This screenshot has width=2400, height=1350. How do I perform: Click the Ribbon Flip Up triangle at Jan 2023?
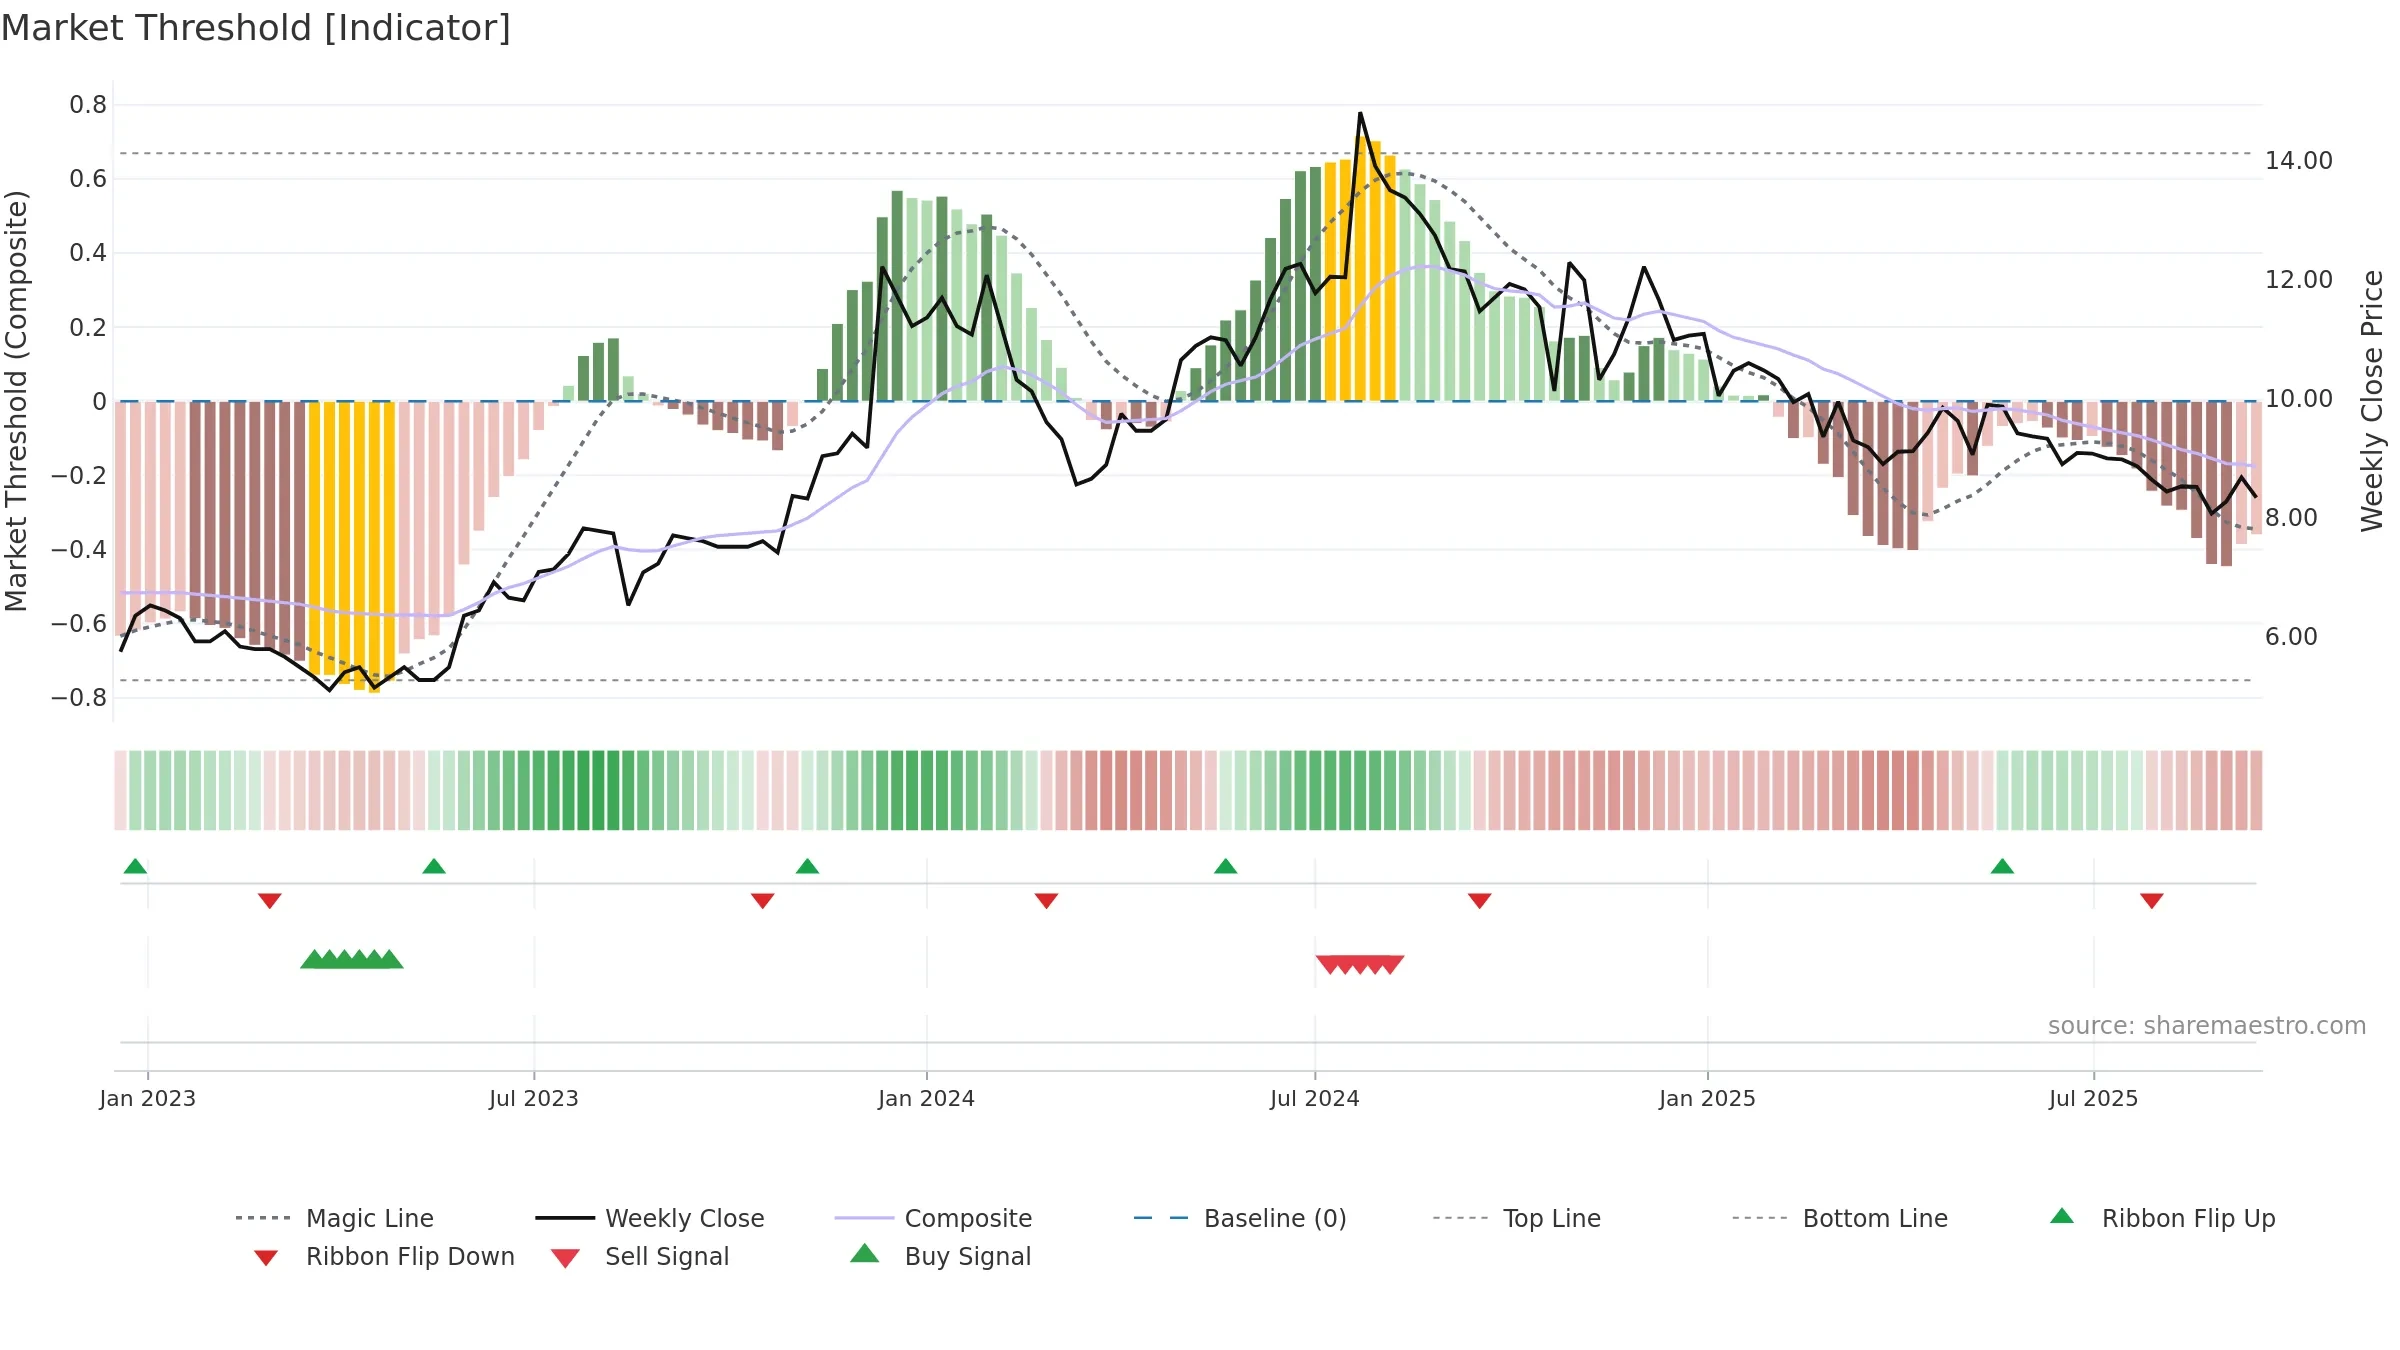click(x=135, y=866)
